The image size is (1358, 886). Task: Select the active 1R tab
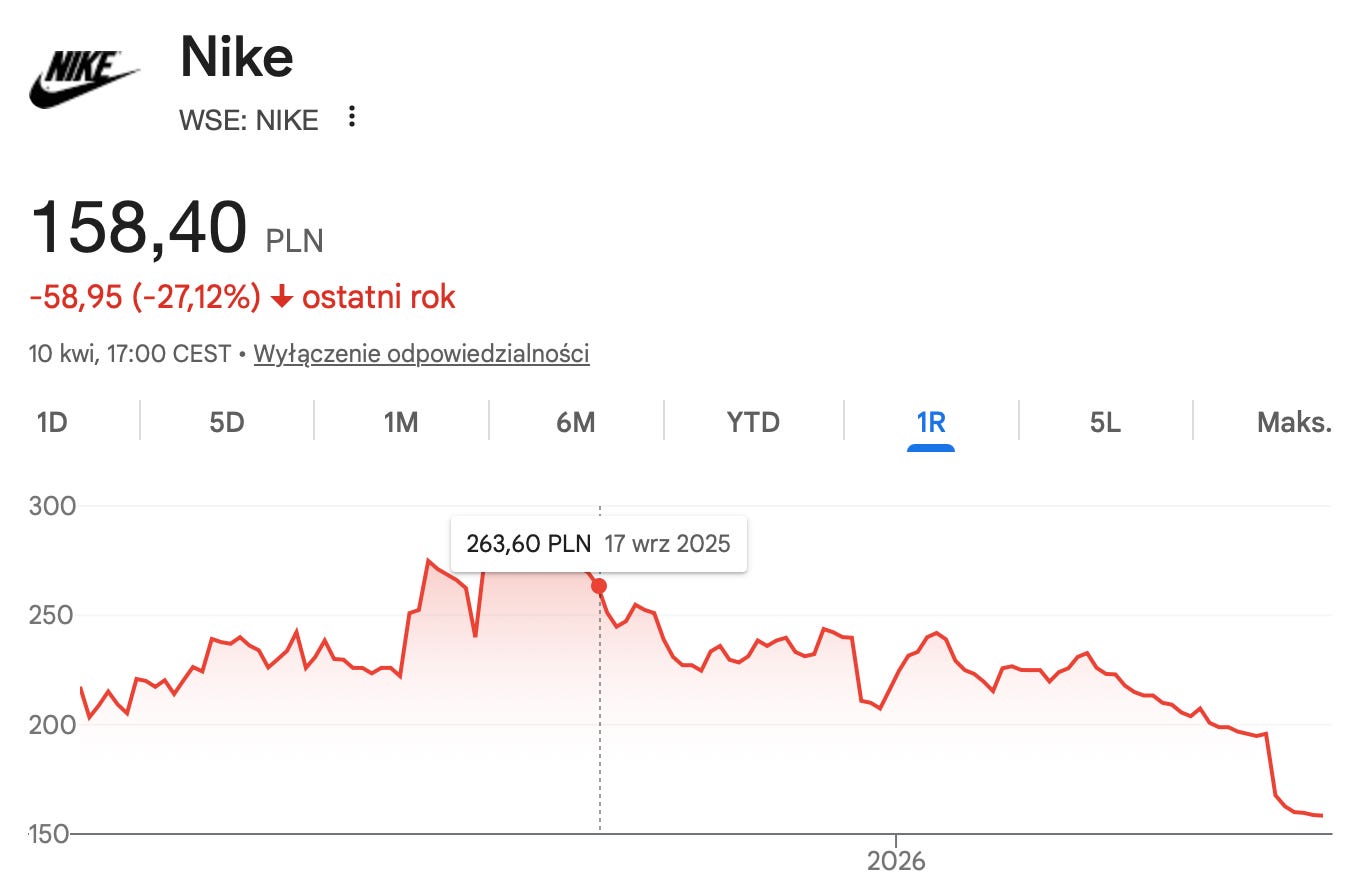[x=931, y=422]
